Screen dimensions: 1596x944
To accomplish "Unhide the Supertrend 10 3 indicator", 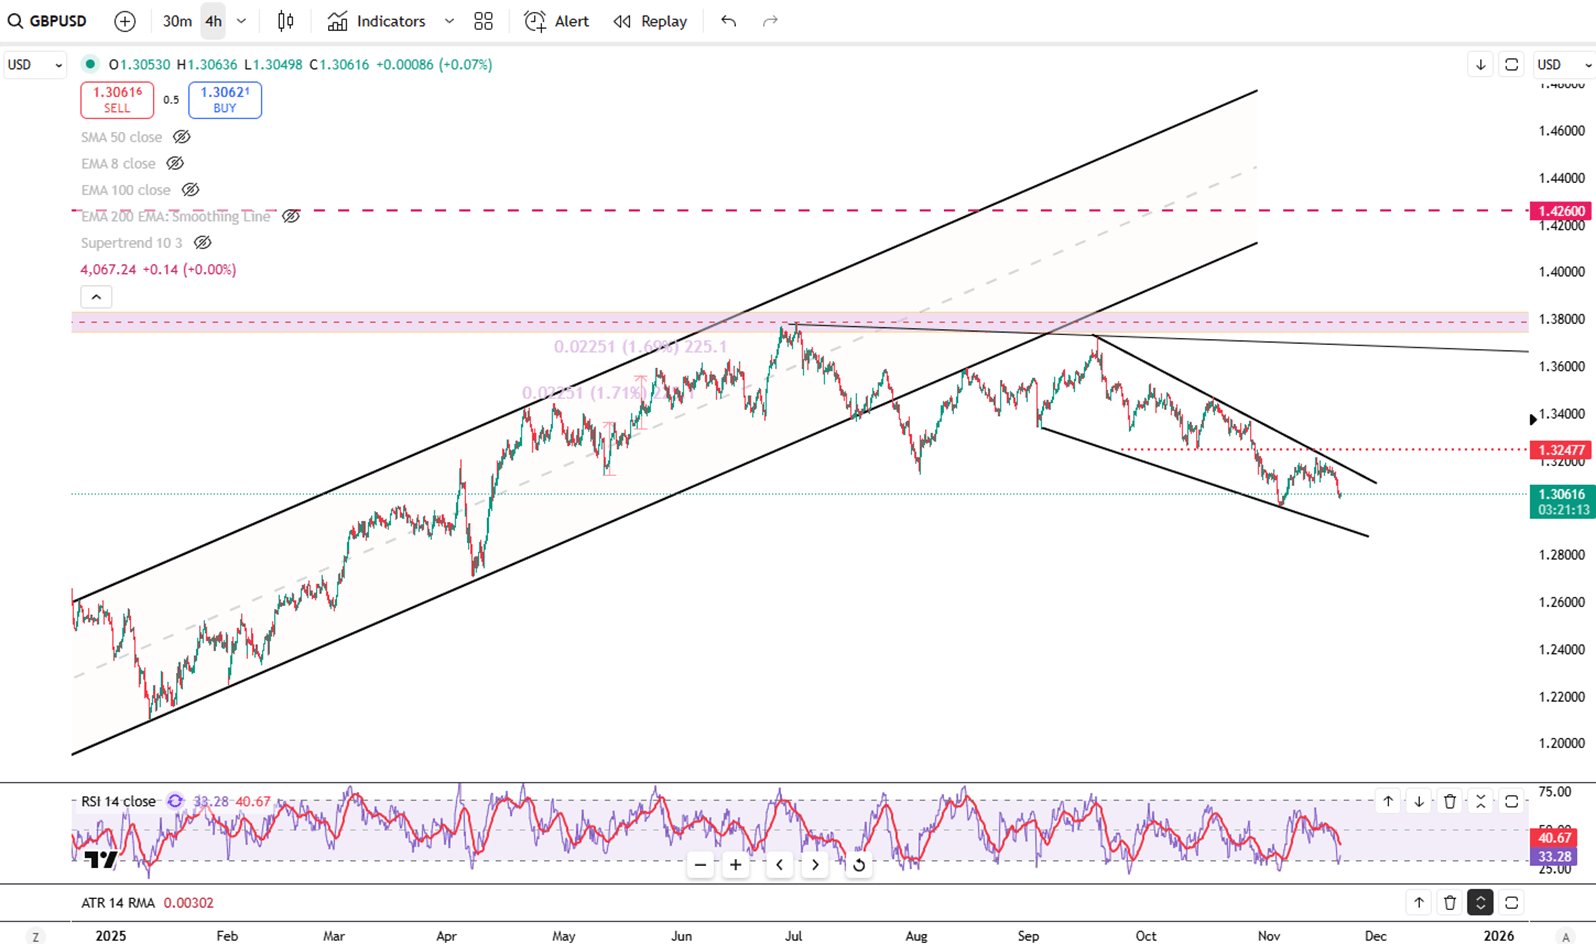I will click(202, 243).
